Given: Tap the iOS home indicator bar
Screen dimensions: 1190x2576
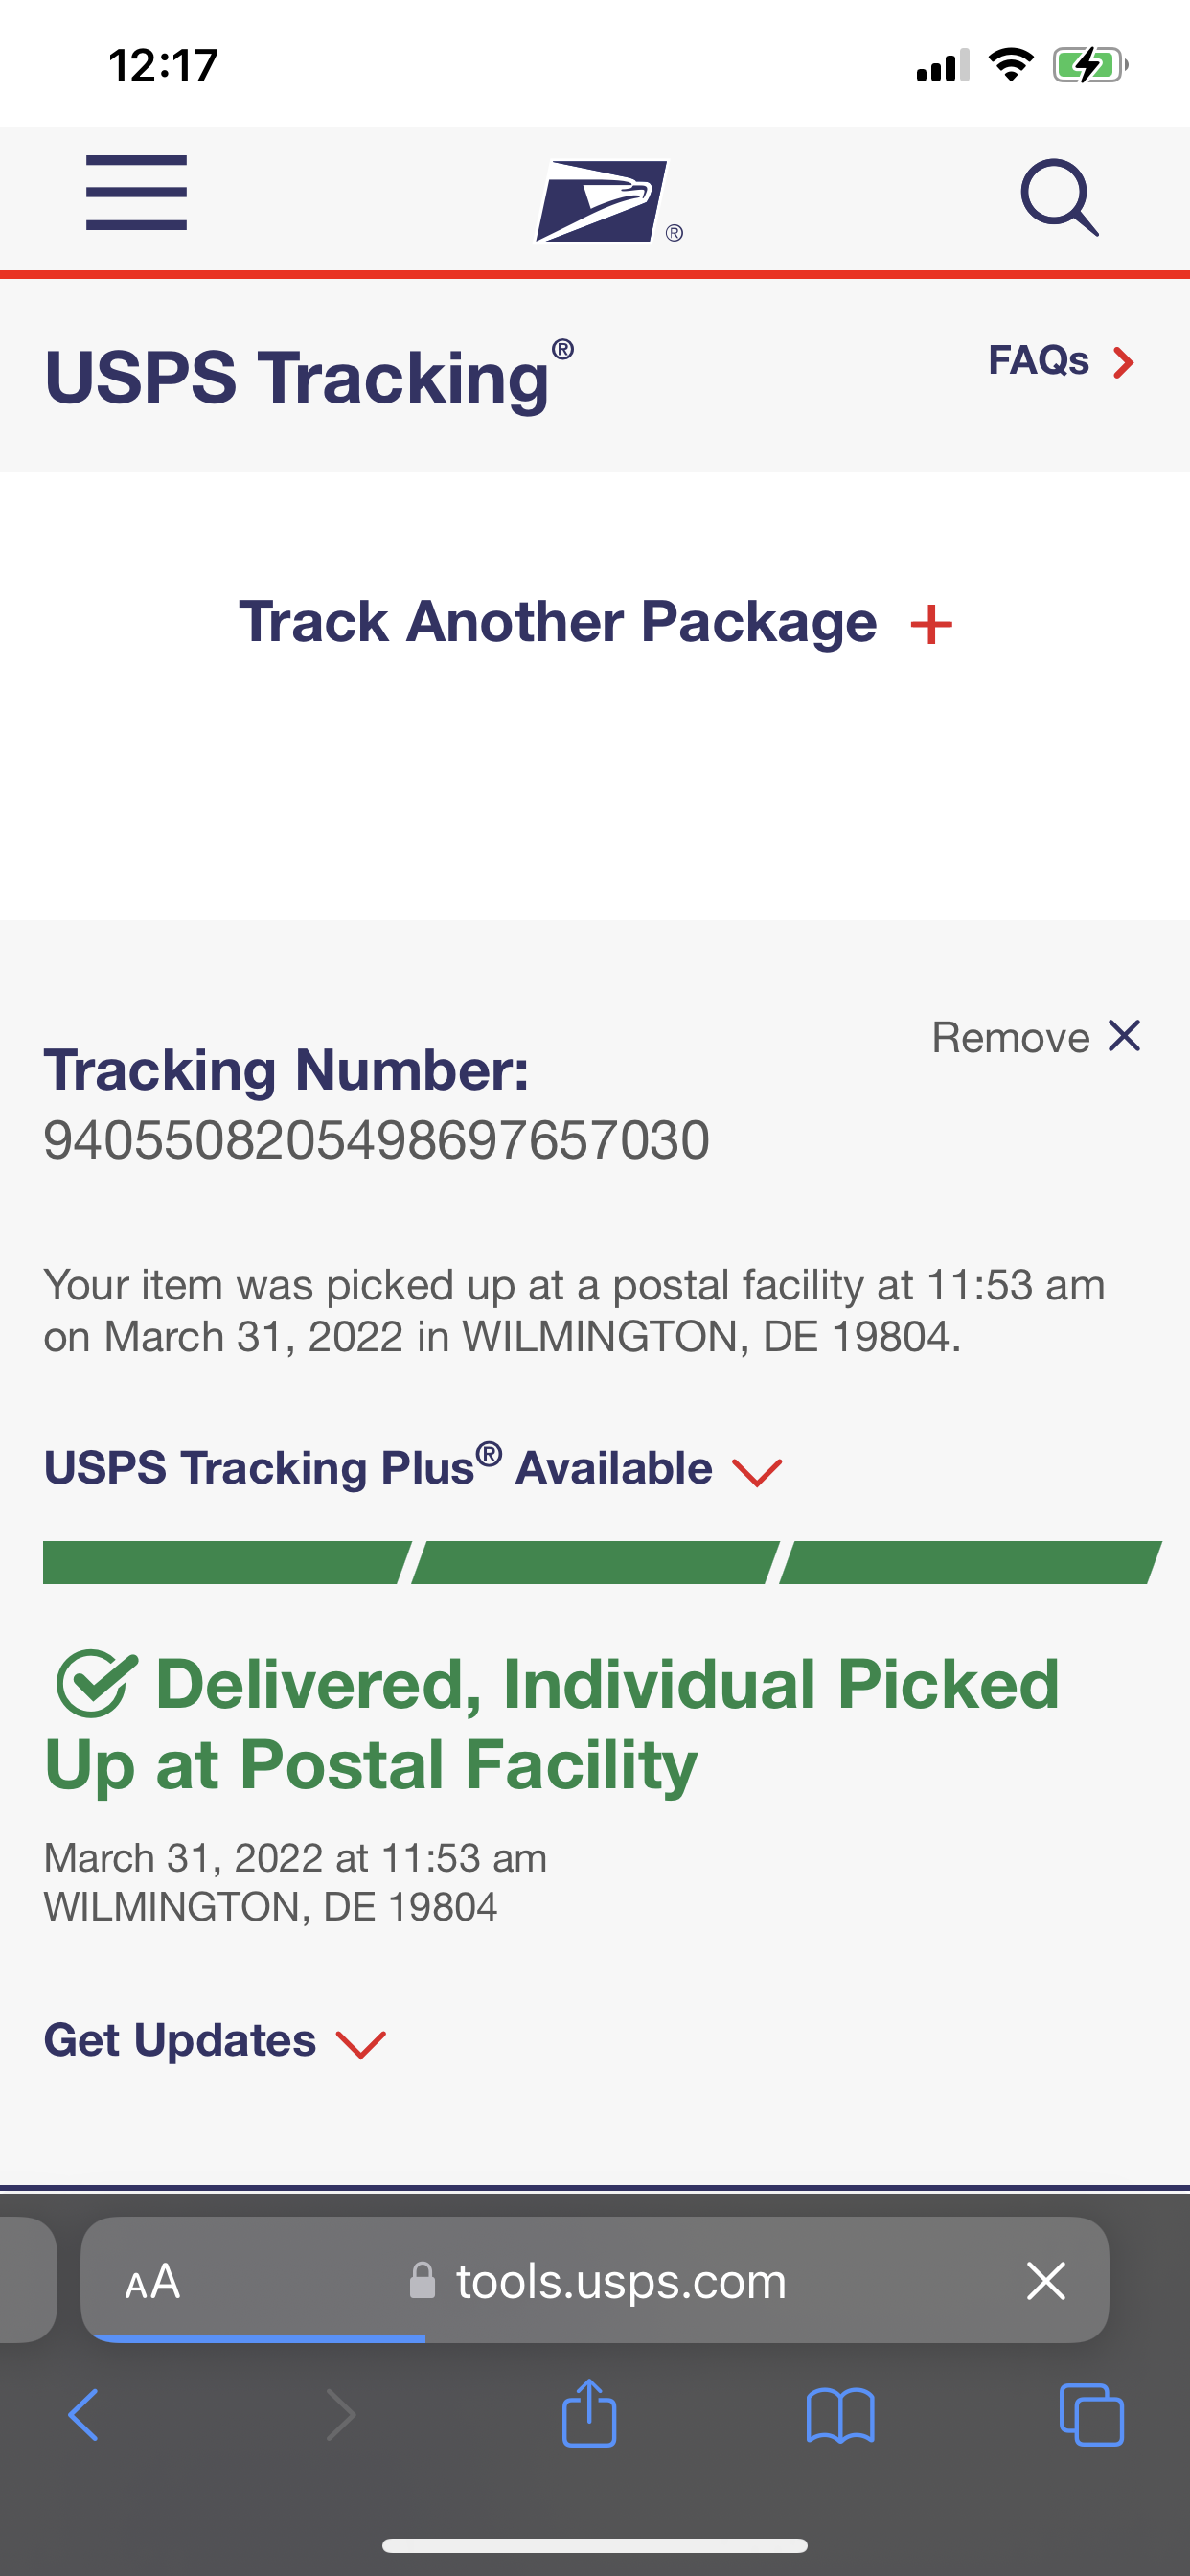Looking at the screenshot, I should tap(595, 2545).
